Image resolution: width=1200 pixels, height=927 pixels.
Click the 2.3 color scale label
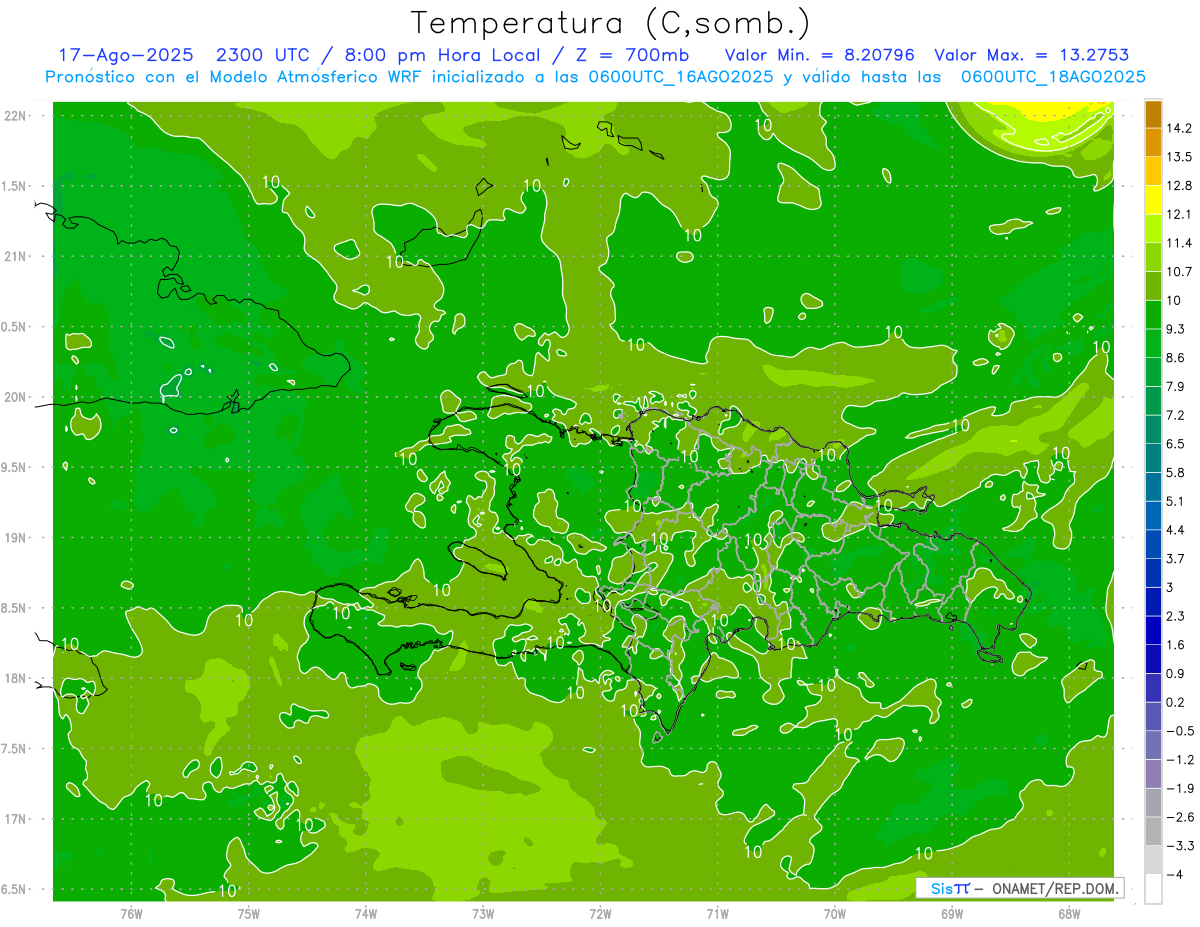tap(1177, 616)
